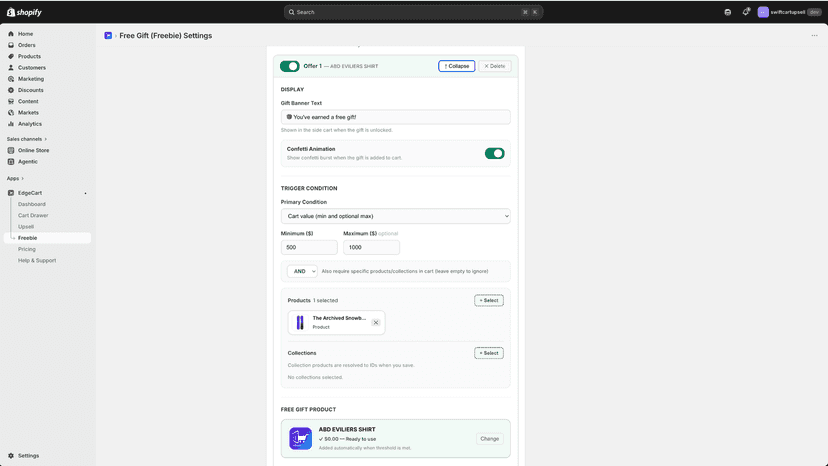Open the Products tag icon
This screenshot has height=466, width=828.
coord(11,56)
